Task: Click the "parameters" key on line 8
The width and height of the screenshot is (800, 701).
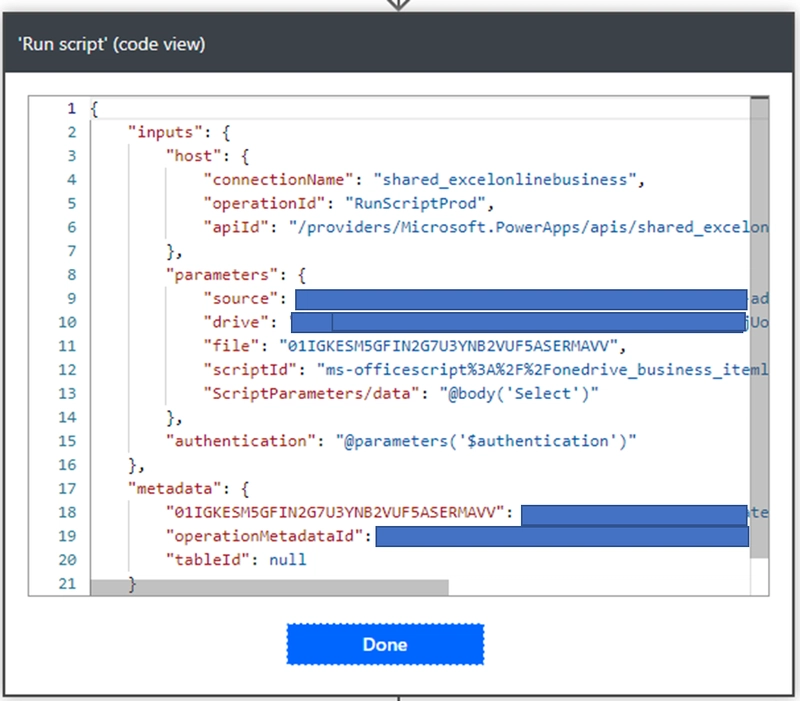Action: 212,274
